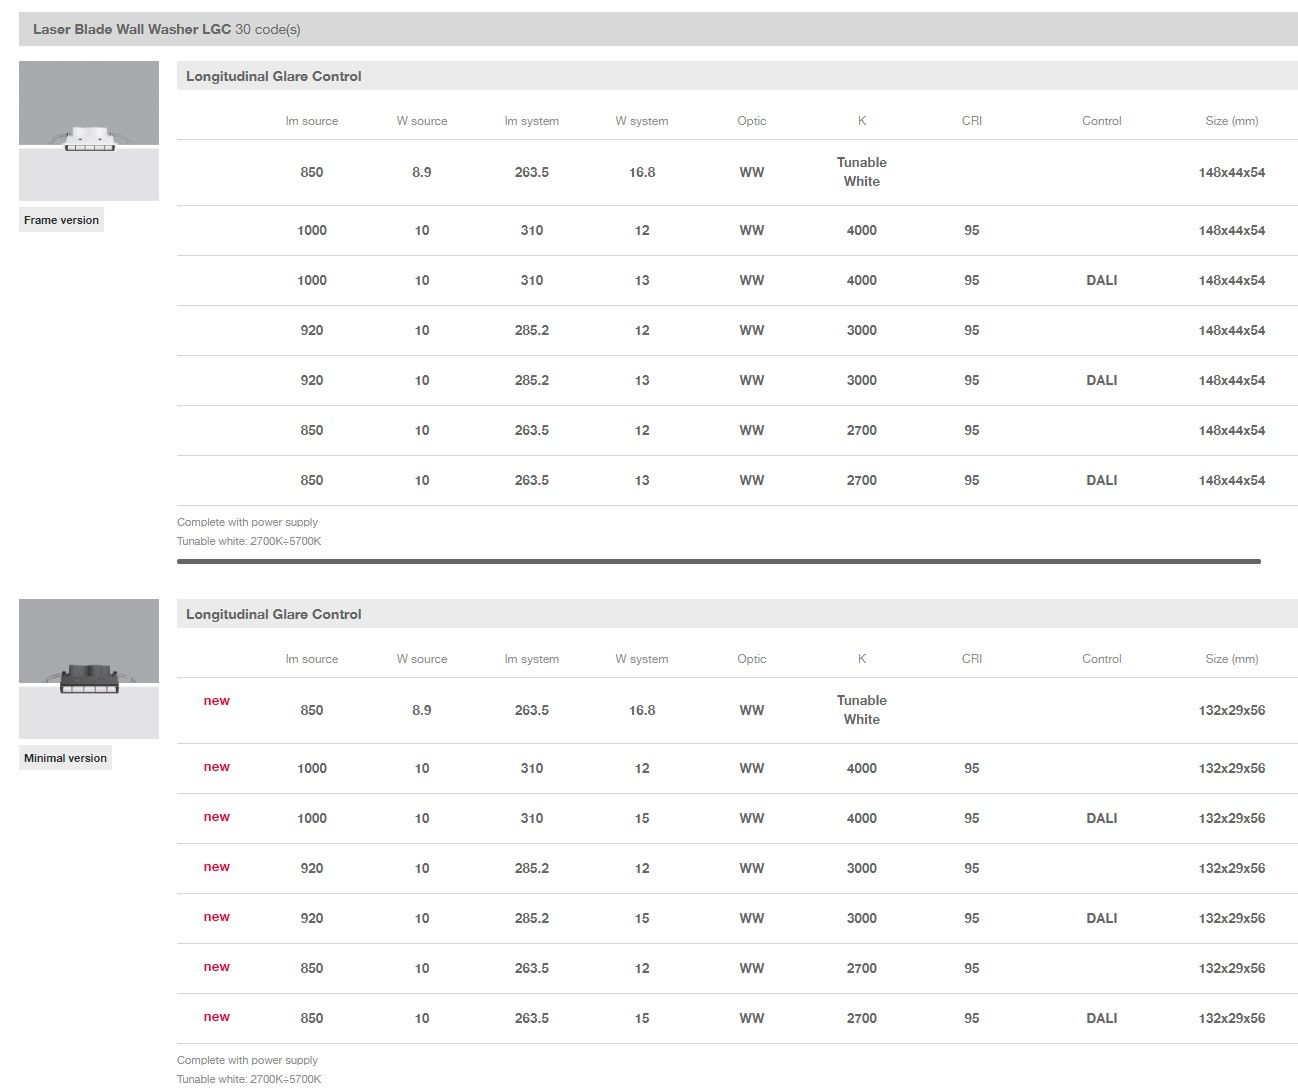Click the 'Size (mm)' header in the Minimal table

click(1231, 659)
